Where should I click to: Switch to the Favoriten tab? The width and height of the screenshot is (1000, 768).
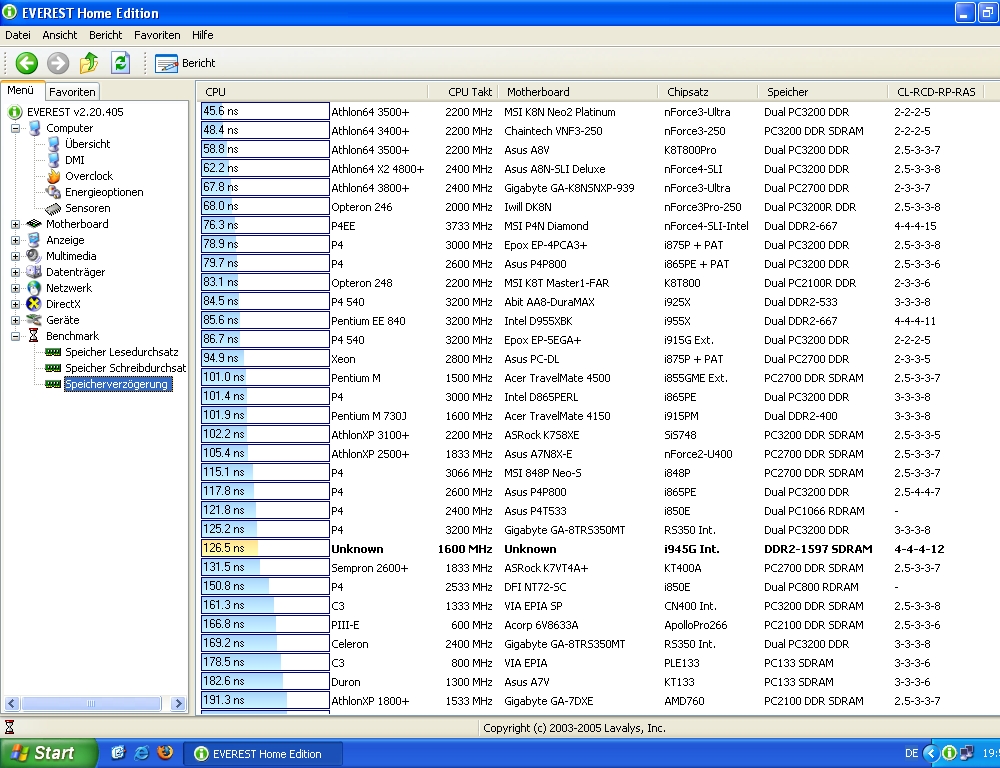coord(72,92)
